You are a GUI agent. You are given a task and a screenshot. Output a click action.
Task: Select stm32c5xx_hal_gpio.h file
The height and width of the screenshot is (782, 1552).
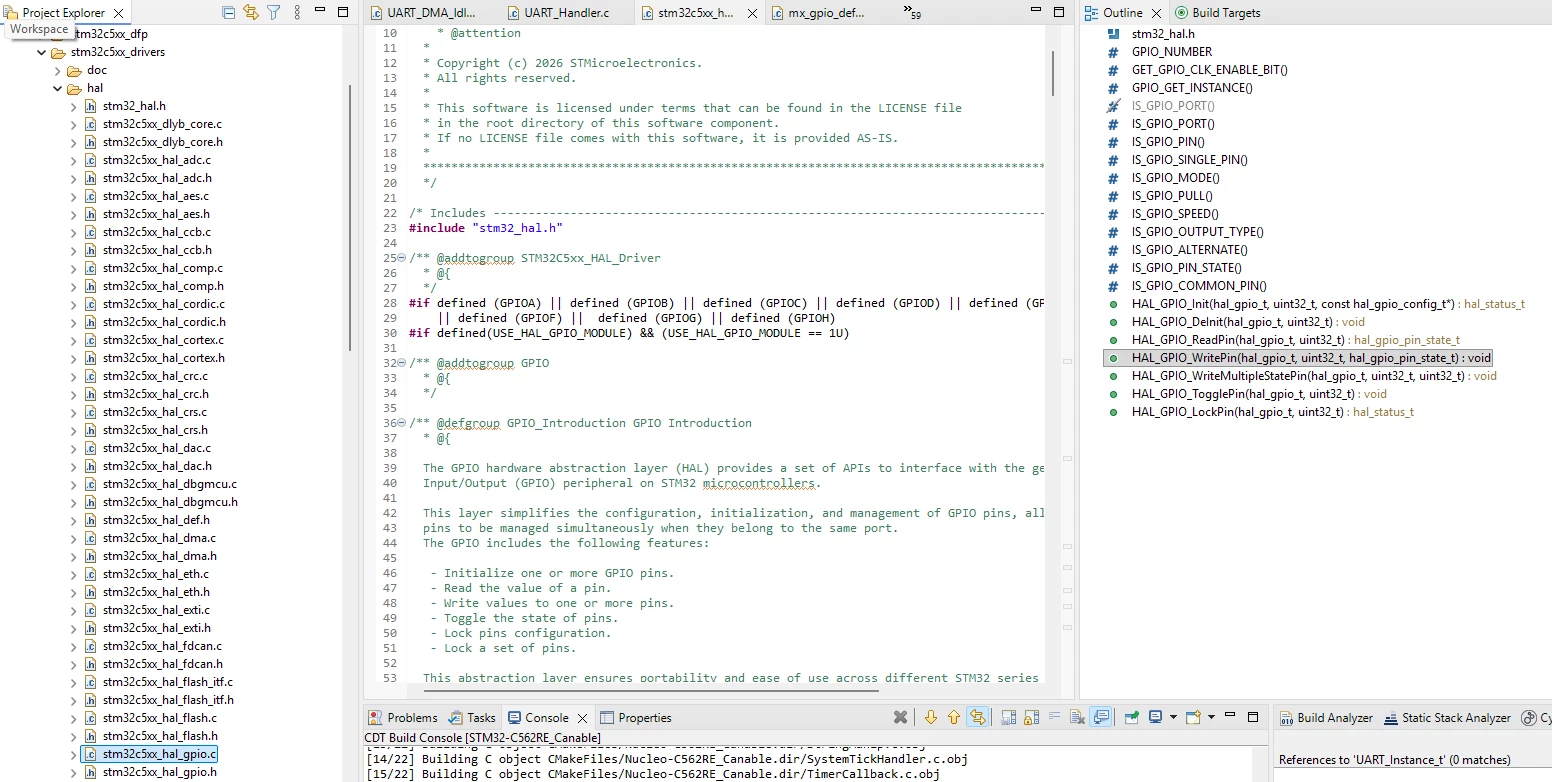160,772
